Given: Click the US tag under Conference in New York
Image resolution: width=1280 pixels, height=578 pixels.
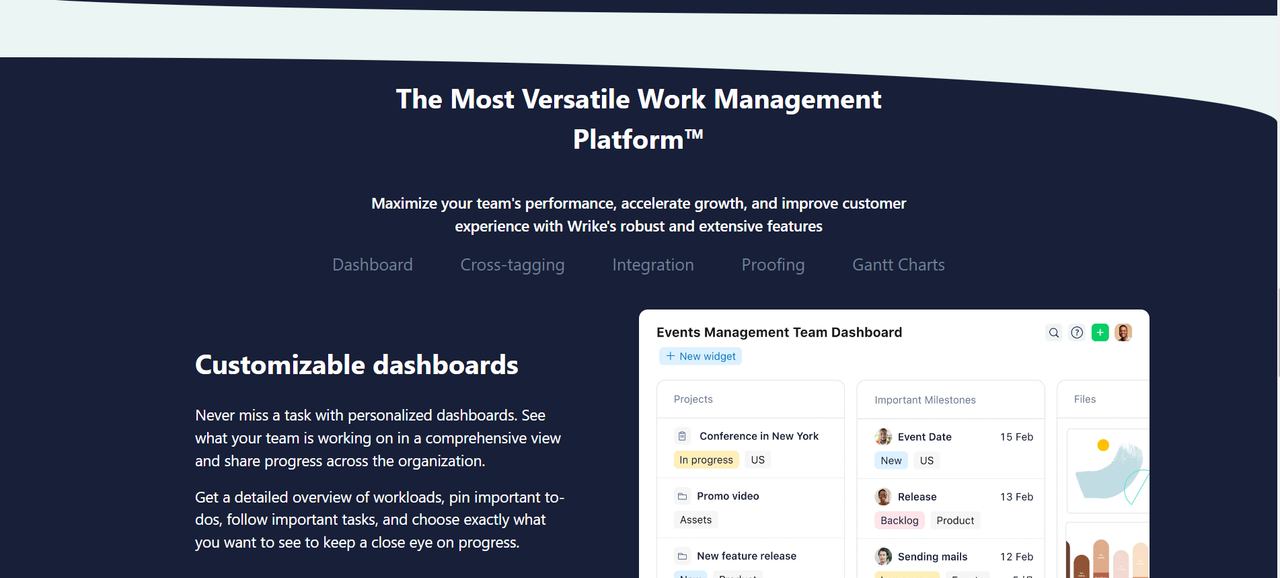Looking at the screenshot, I should click(758, 460).
